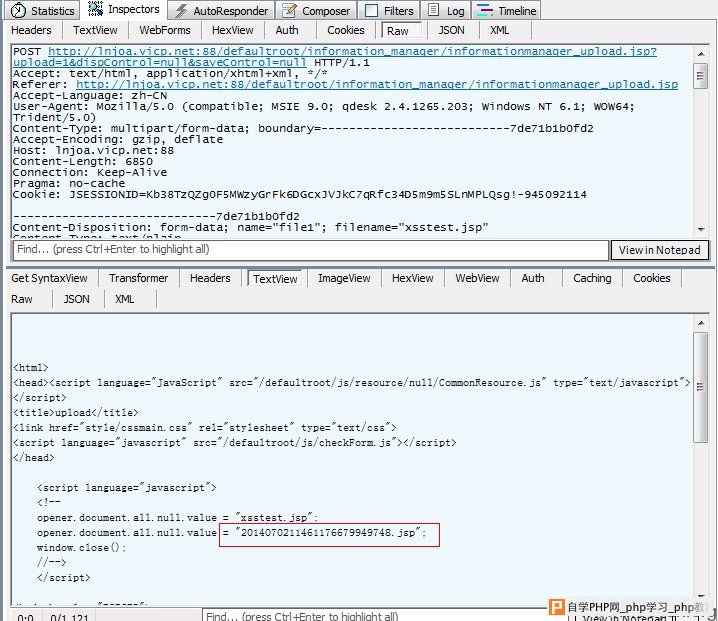Select response ImageView tab
Screen dimensions: 718x621
pos(344,278)
